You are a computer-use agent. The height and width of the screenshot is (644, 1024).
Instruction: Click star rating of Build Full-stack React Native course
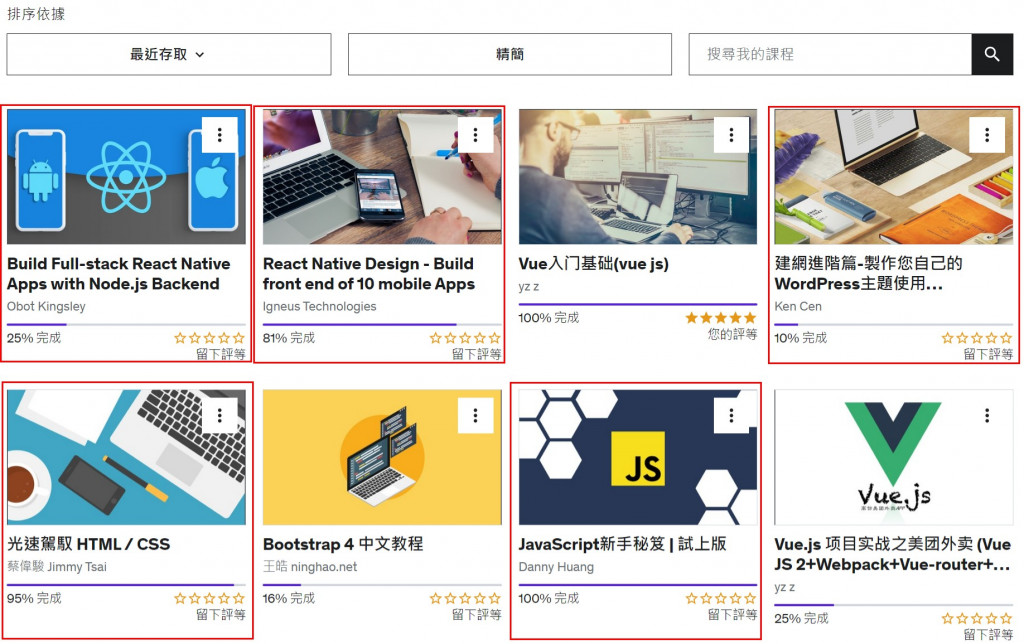pos(210,338)
